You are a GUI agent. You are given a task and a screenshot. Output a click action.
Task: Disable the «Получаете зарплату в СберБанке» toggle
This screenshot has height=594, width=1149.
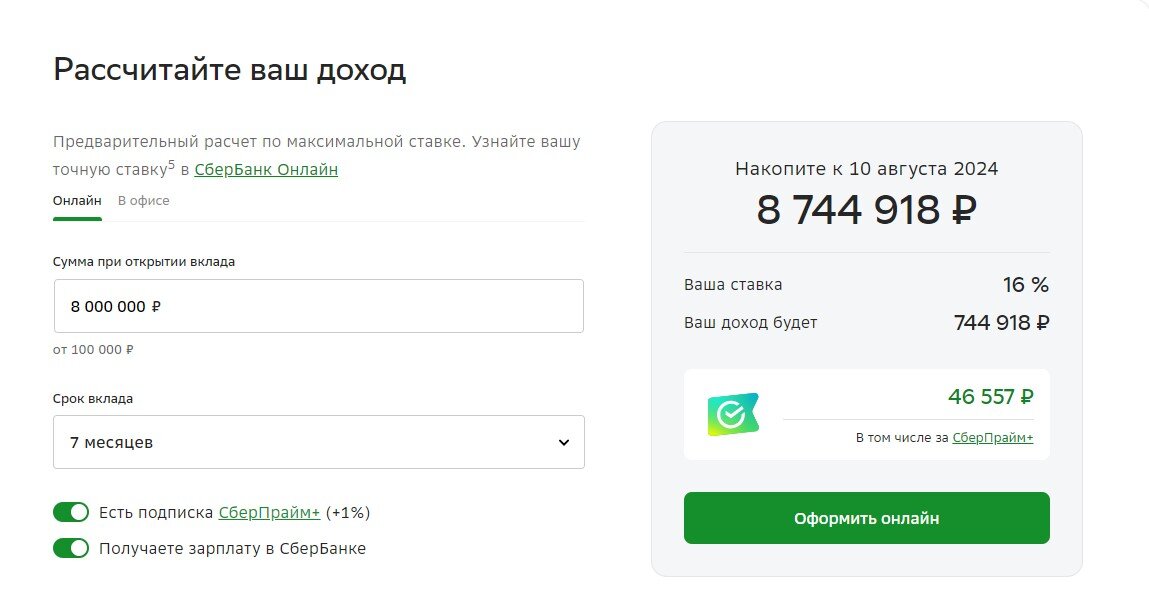point(70,548)
